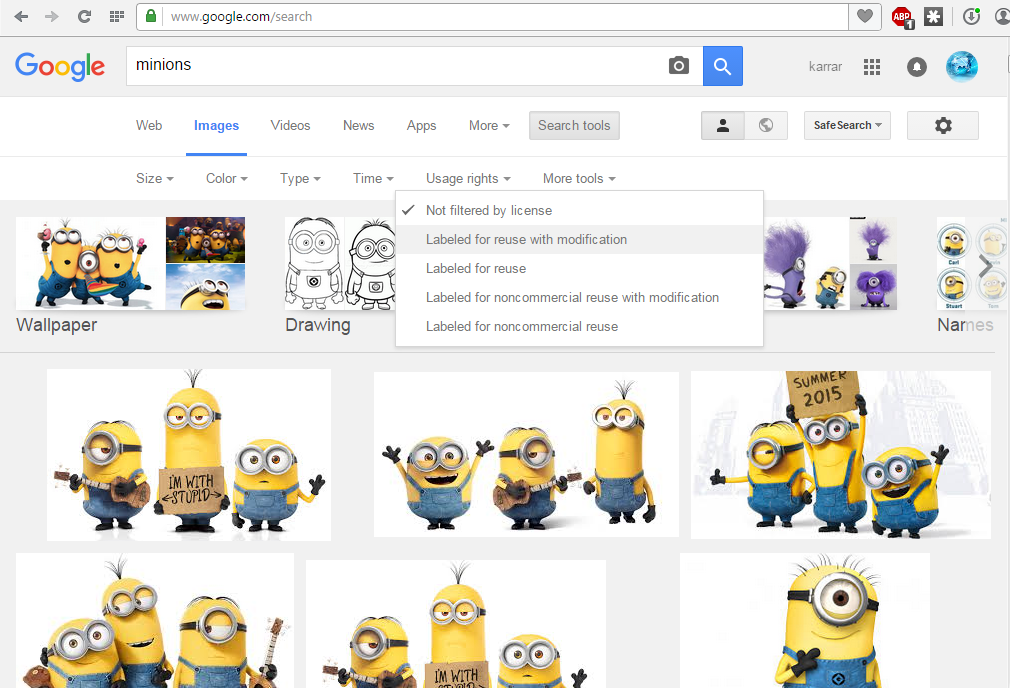The image size is (1010, 688).
Task: Open the asterisk extension icon
Action: 933,16
